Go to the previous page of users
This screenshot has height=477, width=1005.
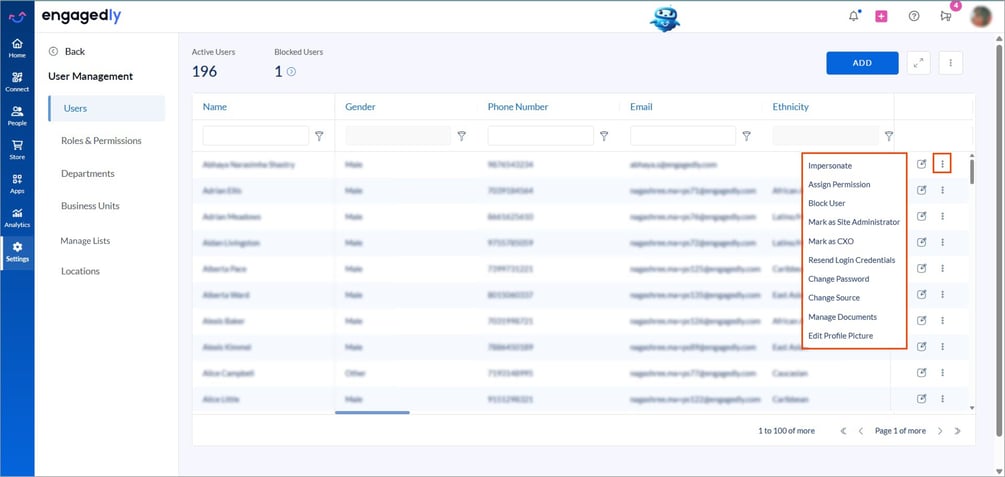pos(861,431)
